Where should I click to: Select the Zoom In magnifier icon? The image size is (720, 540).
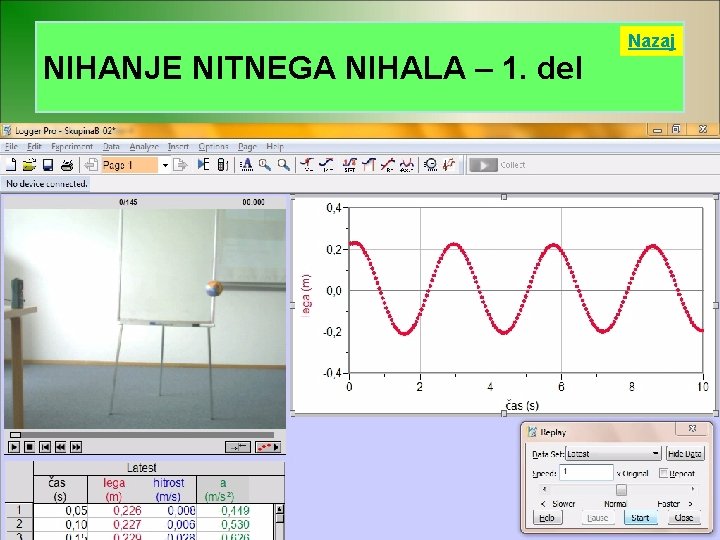pos(264,165)
